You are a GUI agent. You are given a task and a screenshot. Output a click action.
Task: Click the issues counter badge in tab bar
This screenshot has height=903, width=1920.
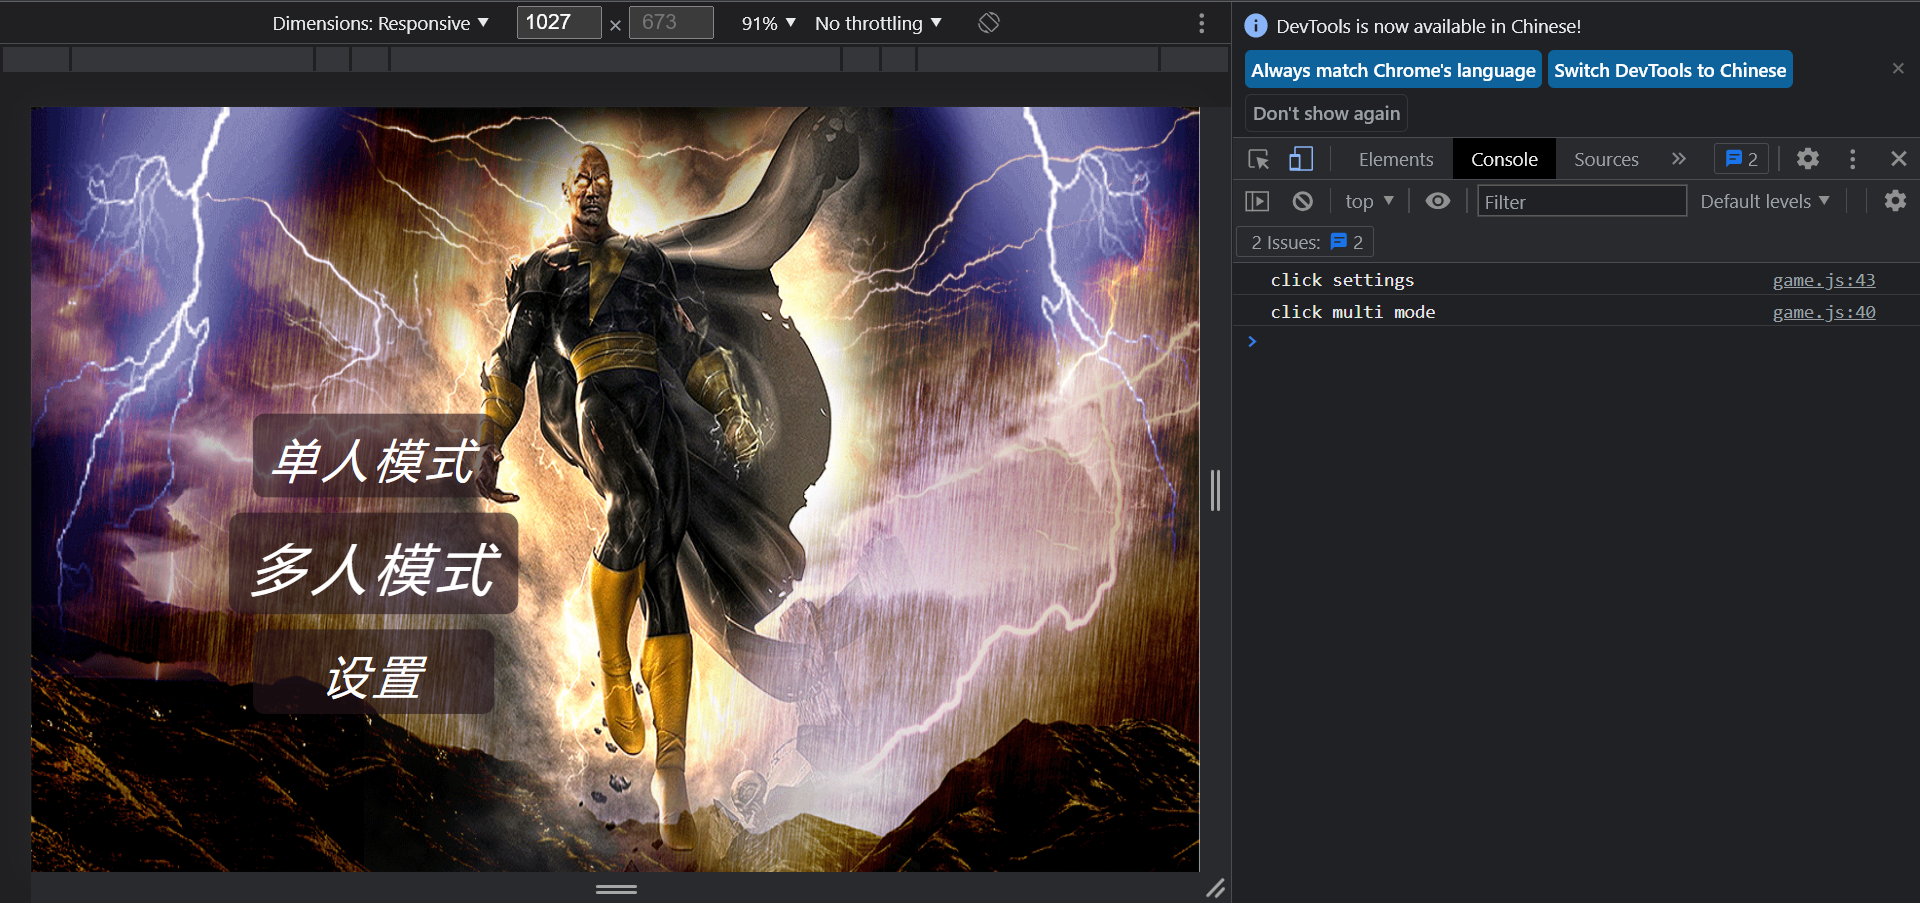click(1742, 159)
